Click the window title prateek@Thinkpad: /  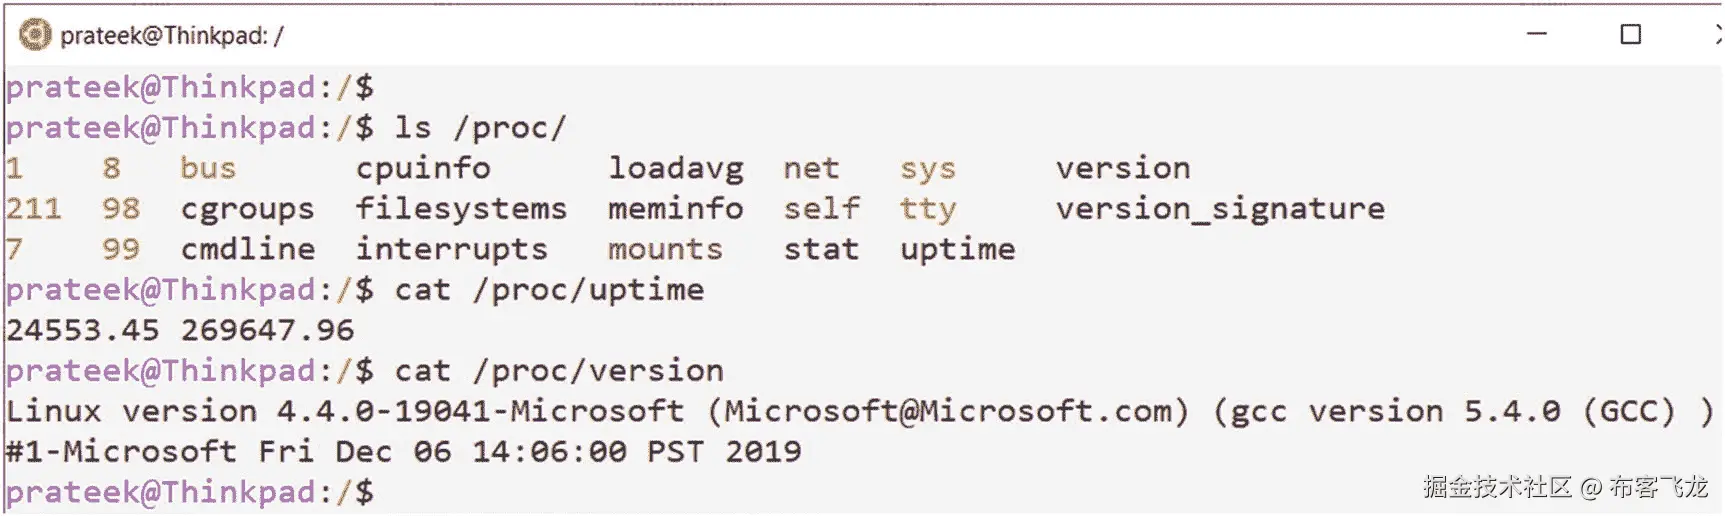[x=172, y=36]
